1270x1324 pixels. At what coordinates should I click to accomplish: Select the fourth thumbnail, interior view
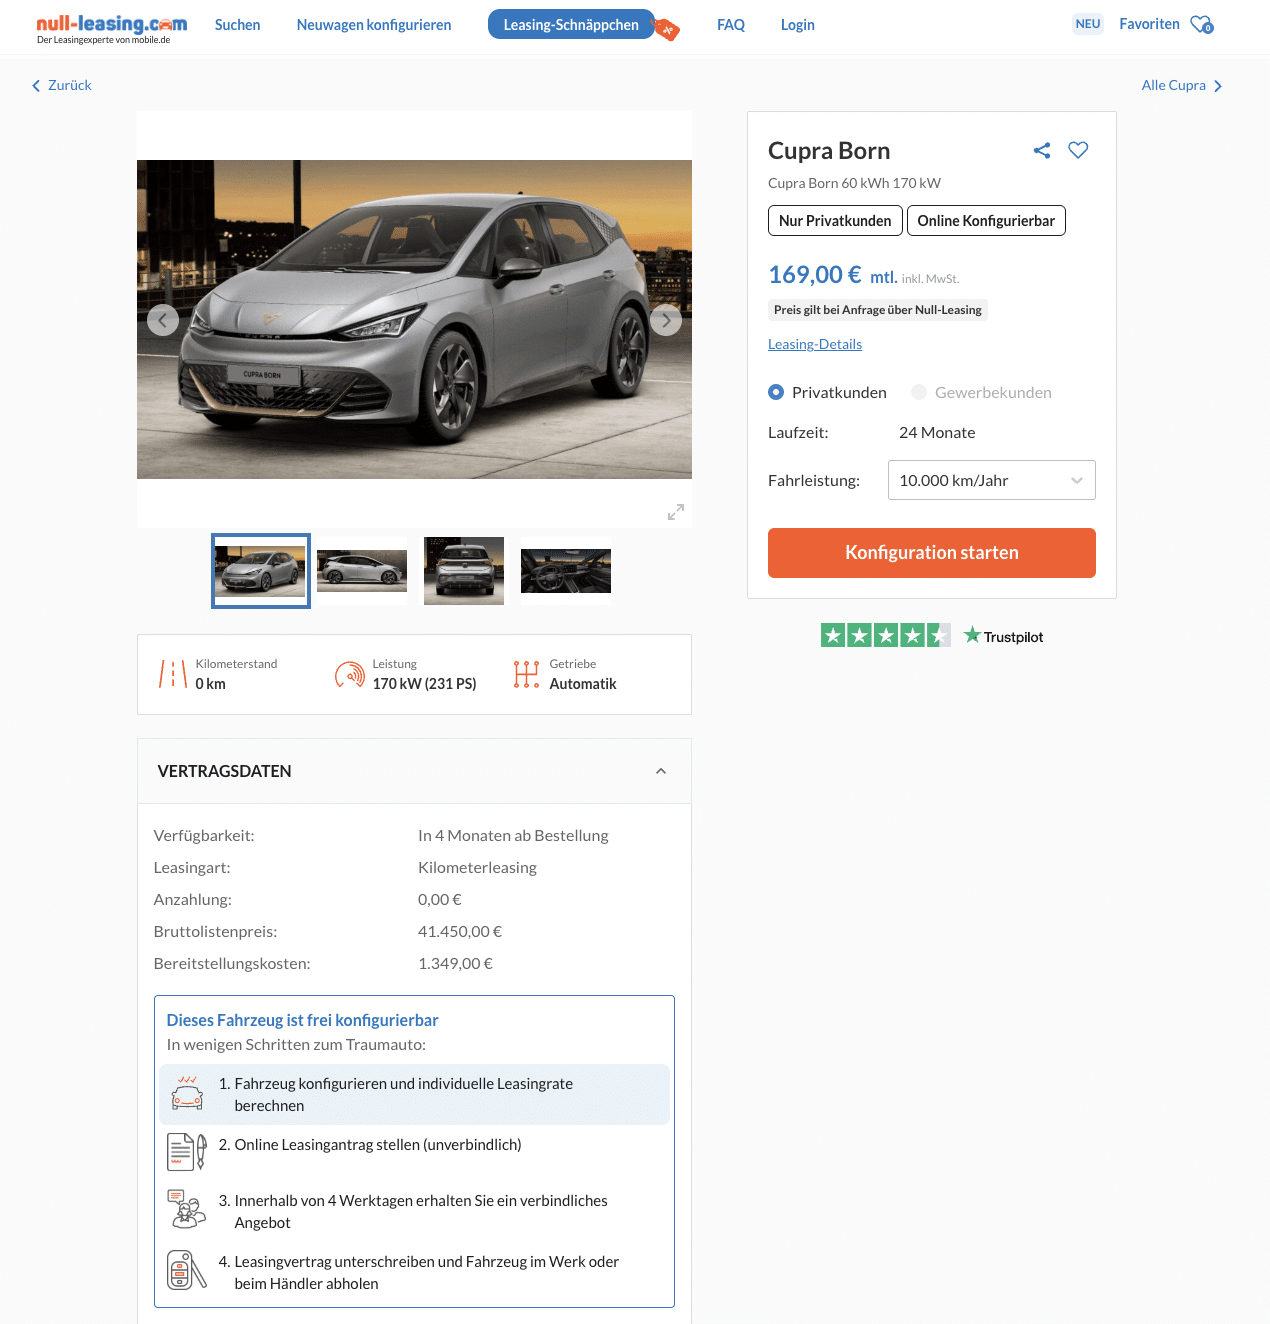coord(566,571)
